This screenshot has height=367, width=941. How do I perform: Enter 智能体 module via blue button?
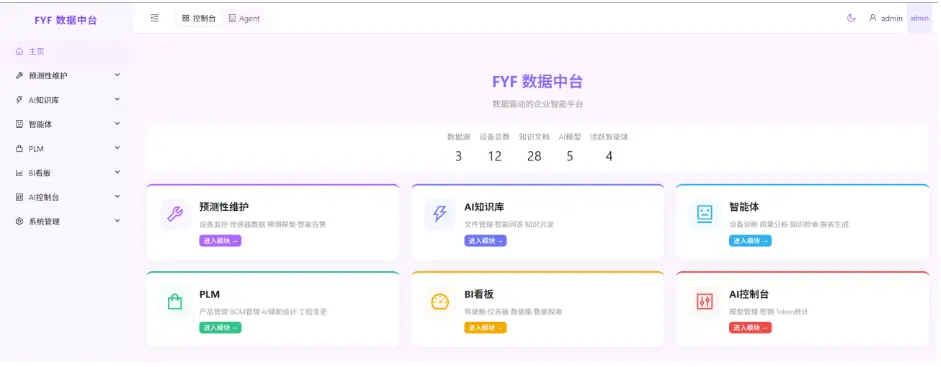click(750, 240)
